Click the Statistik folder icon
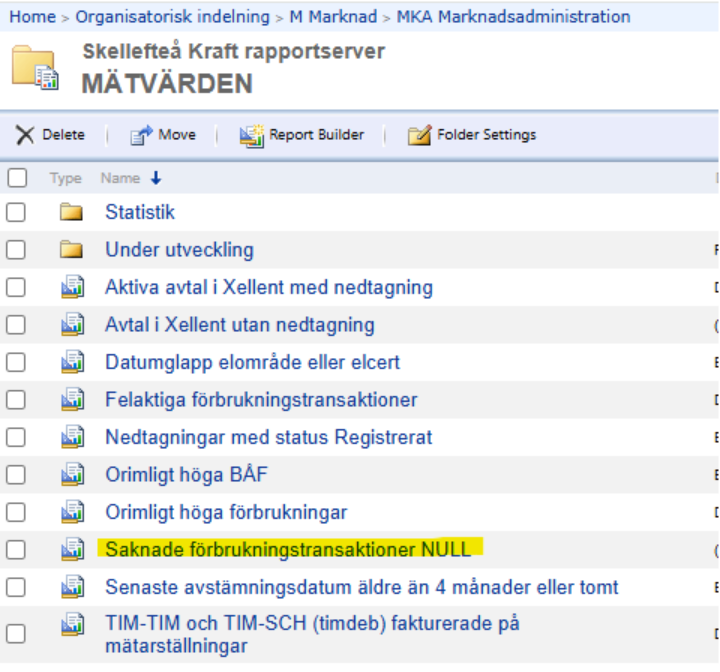The height and width of the screenshot is (672, 720). tap(70, 212)
